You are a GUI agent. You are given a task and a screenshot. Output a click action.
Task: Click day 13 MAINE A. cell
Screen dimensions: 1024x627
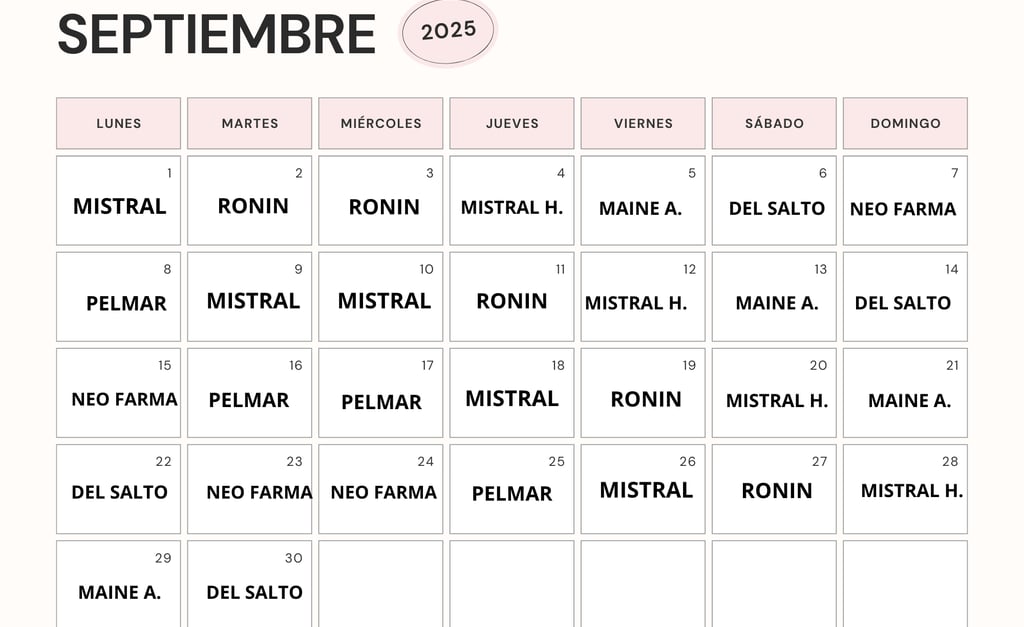[x=774, y=297]
